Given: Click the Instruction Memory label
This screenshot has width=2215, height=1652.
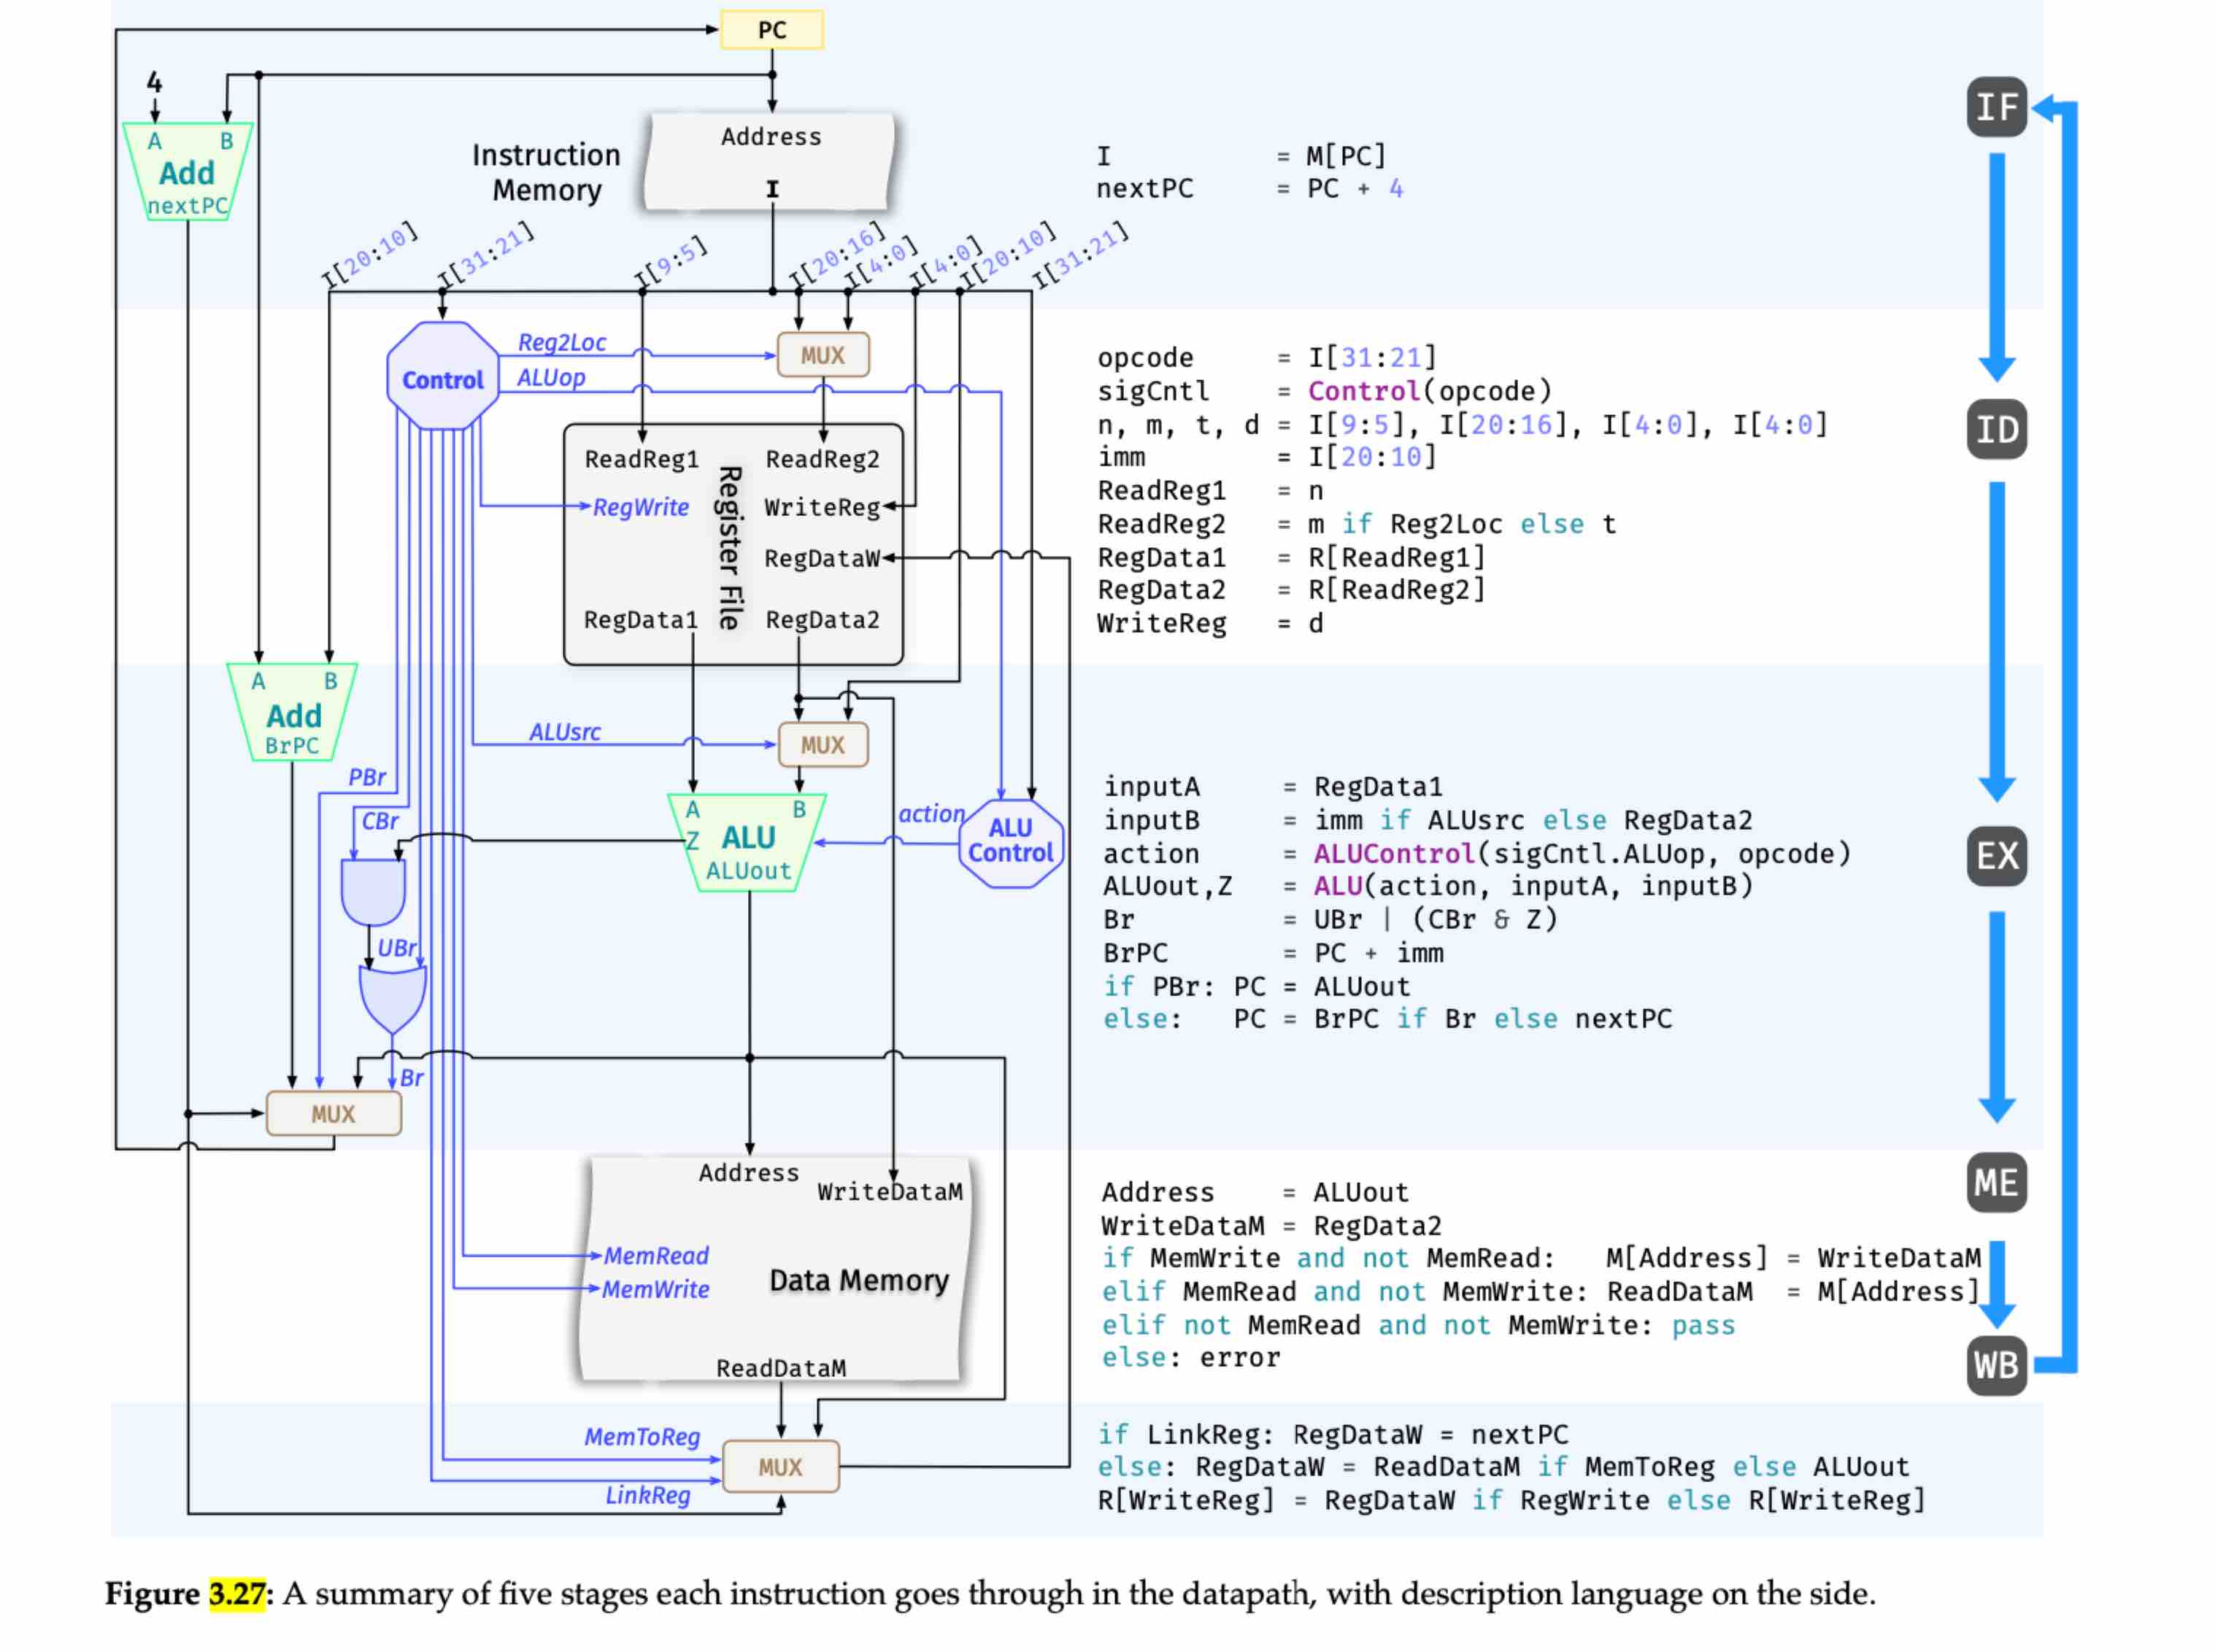Looking at the screenshot, I should click(546, 172).
